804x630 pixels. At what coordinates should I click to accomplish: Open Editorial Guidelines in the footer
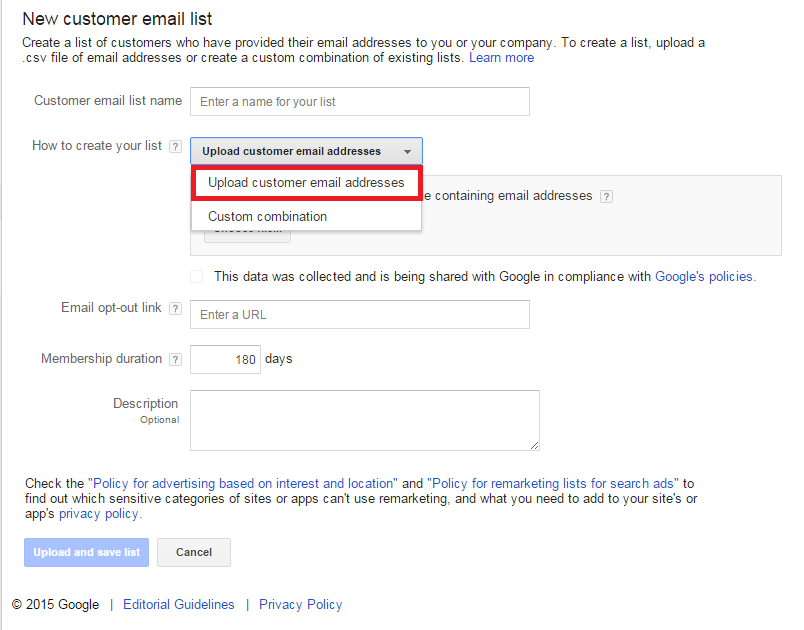coord(178,604)
